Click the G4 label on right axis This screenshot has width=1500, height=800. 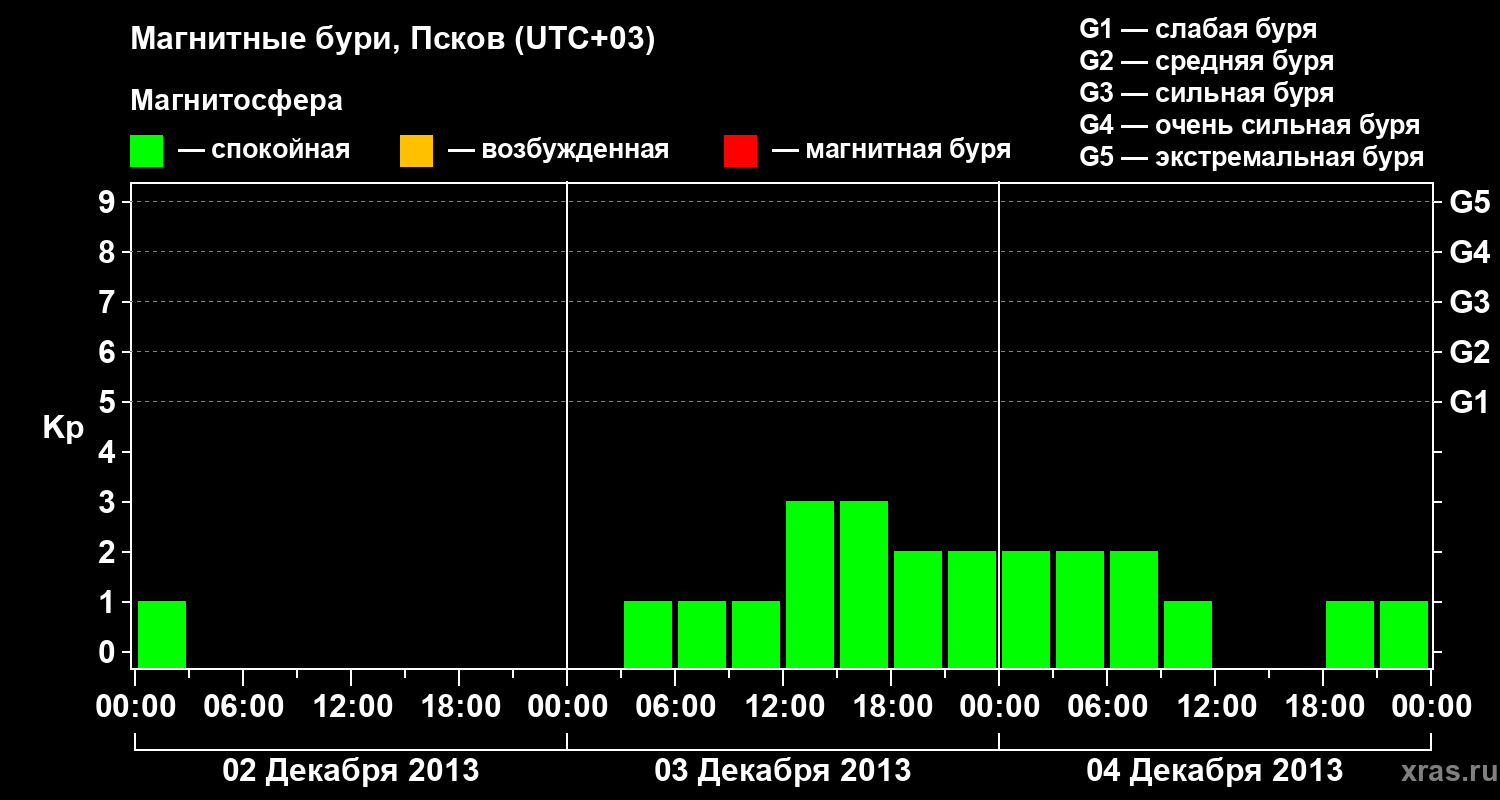[x=1469, y=252]
